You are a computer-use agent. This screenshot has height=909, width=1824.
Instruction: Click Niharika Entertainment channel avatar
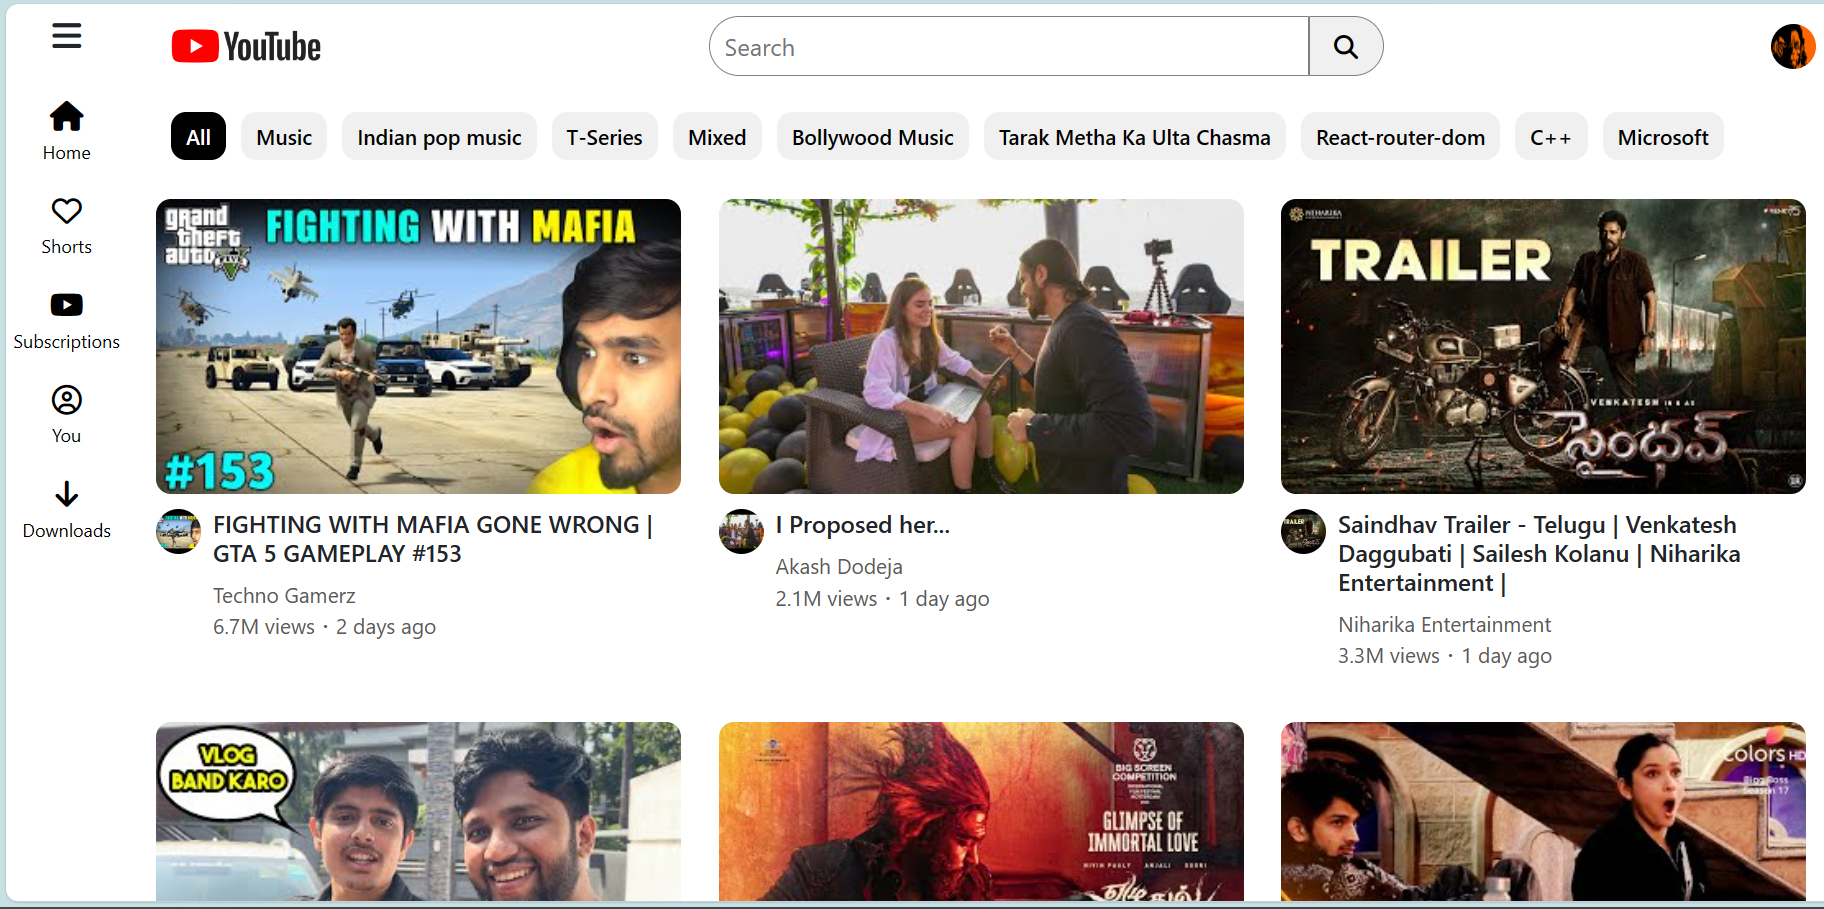(1304, 532)
